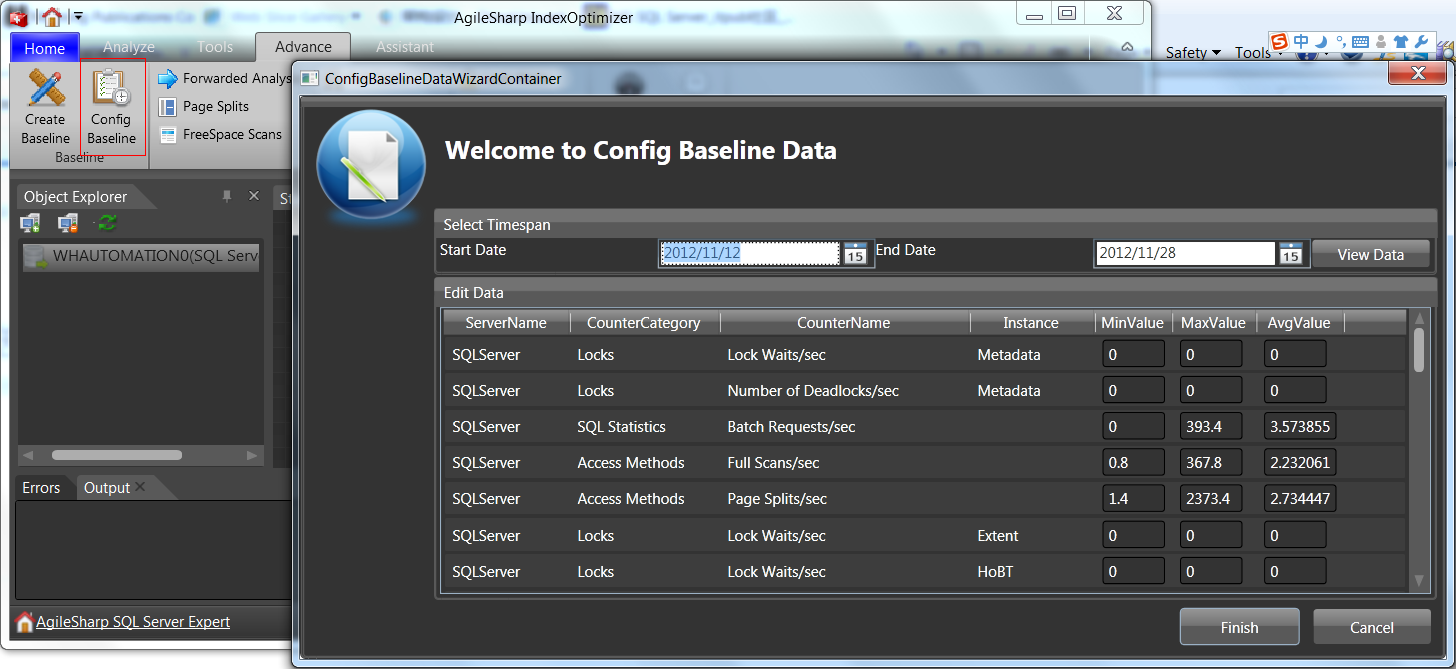
Task: Open the Assistant ribbon tab
Action: 405,47
